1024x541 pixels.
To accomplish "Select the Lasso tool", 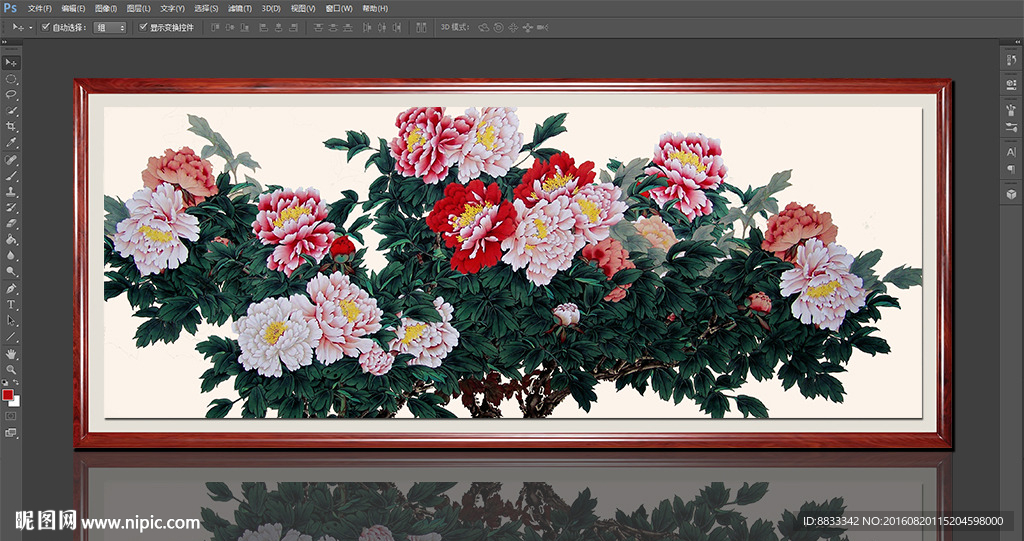I will (11, 95).
